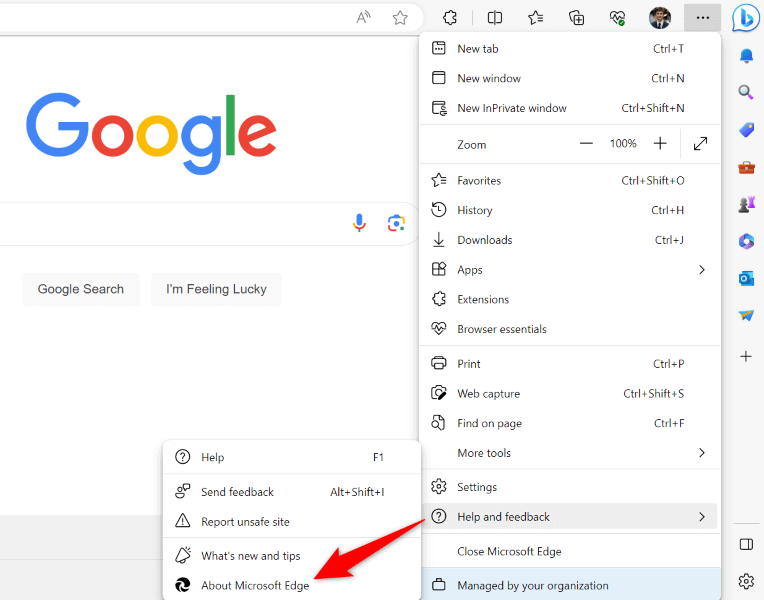Open the Bing chat sidebar icon
Image resolution: width=764 pixels, height=600 pixels.
[x=745, y=18]
